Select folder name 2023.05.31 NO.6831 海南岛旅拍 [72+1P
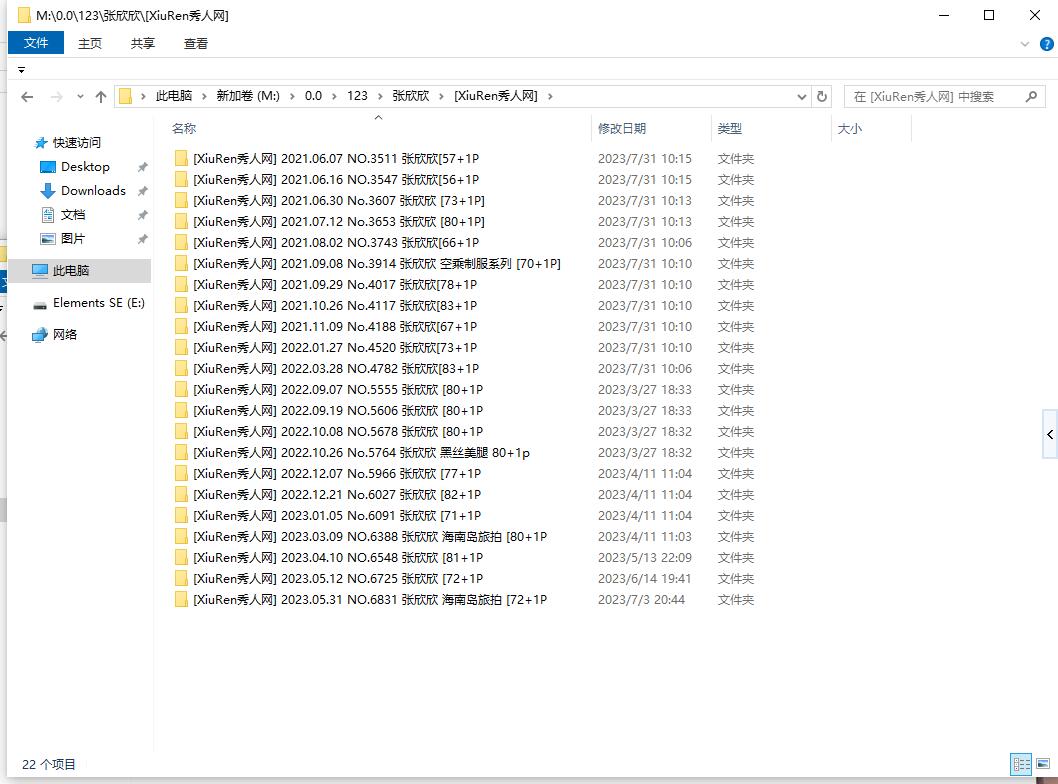The image size is (1058, 784). (x=370, y=600)
